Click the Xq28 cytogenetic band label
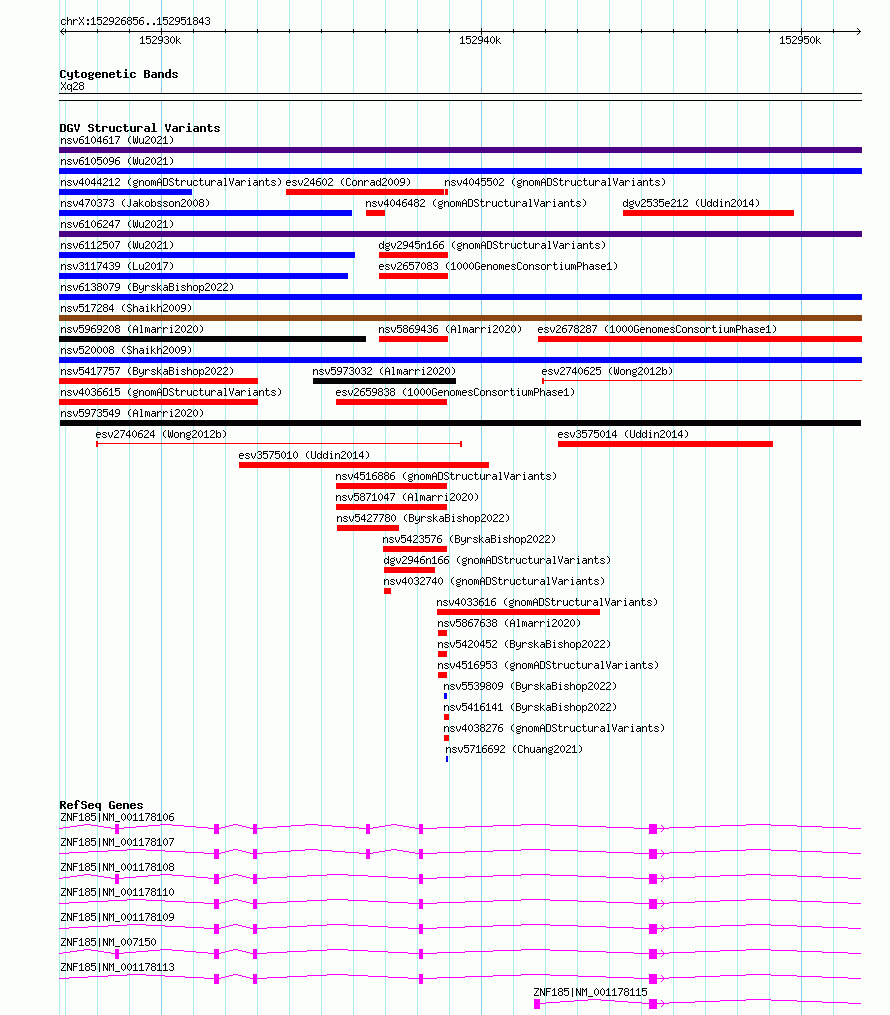Viewport: 890px width, 1015px height. point(72,87)
